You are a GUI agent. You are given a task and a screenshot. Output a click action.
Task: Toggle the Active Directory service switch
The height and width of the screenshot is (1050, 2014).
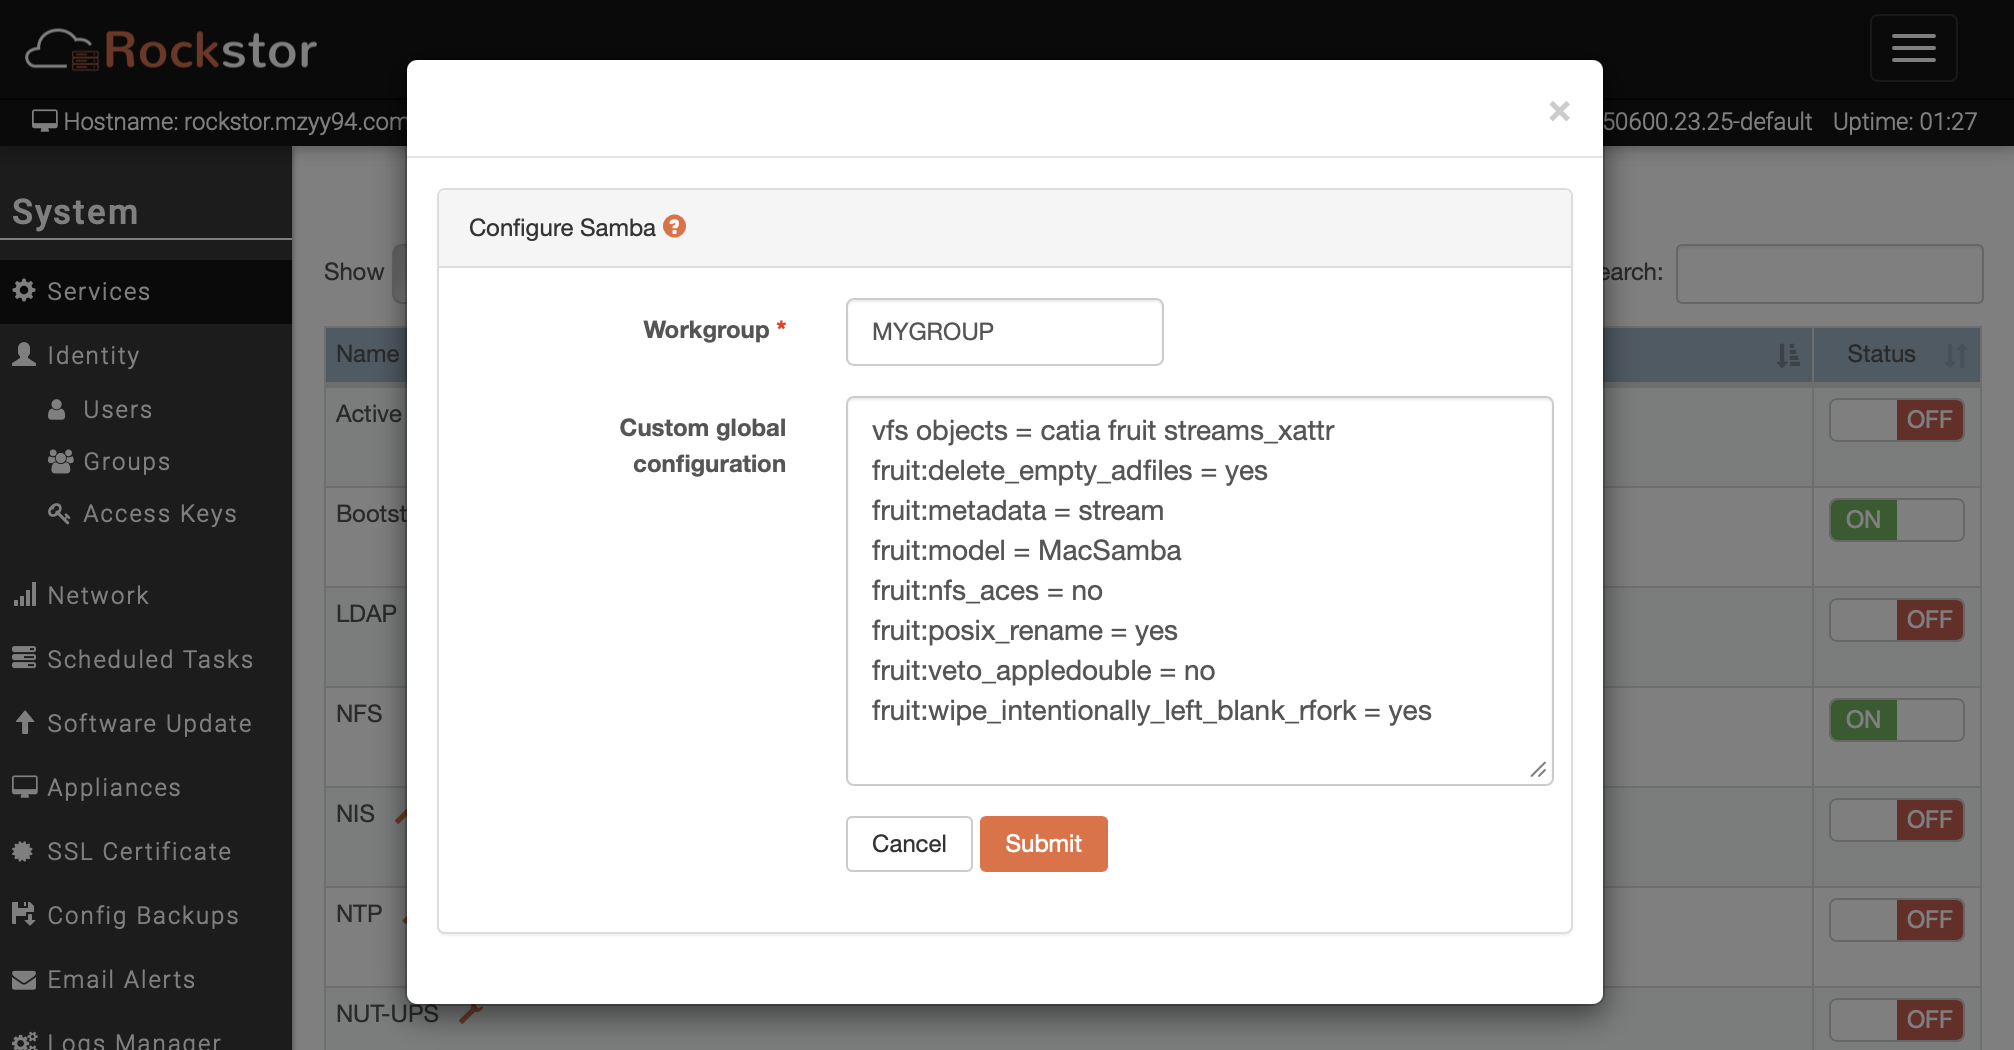(x=1896, y=420)
